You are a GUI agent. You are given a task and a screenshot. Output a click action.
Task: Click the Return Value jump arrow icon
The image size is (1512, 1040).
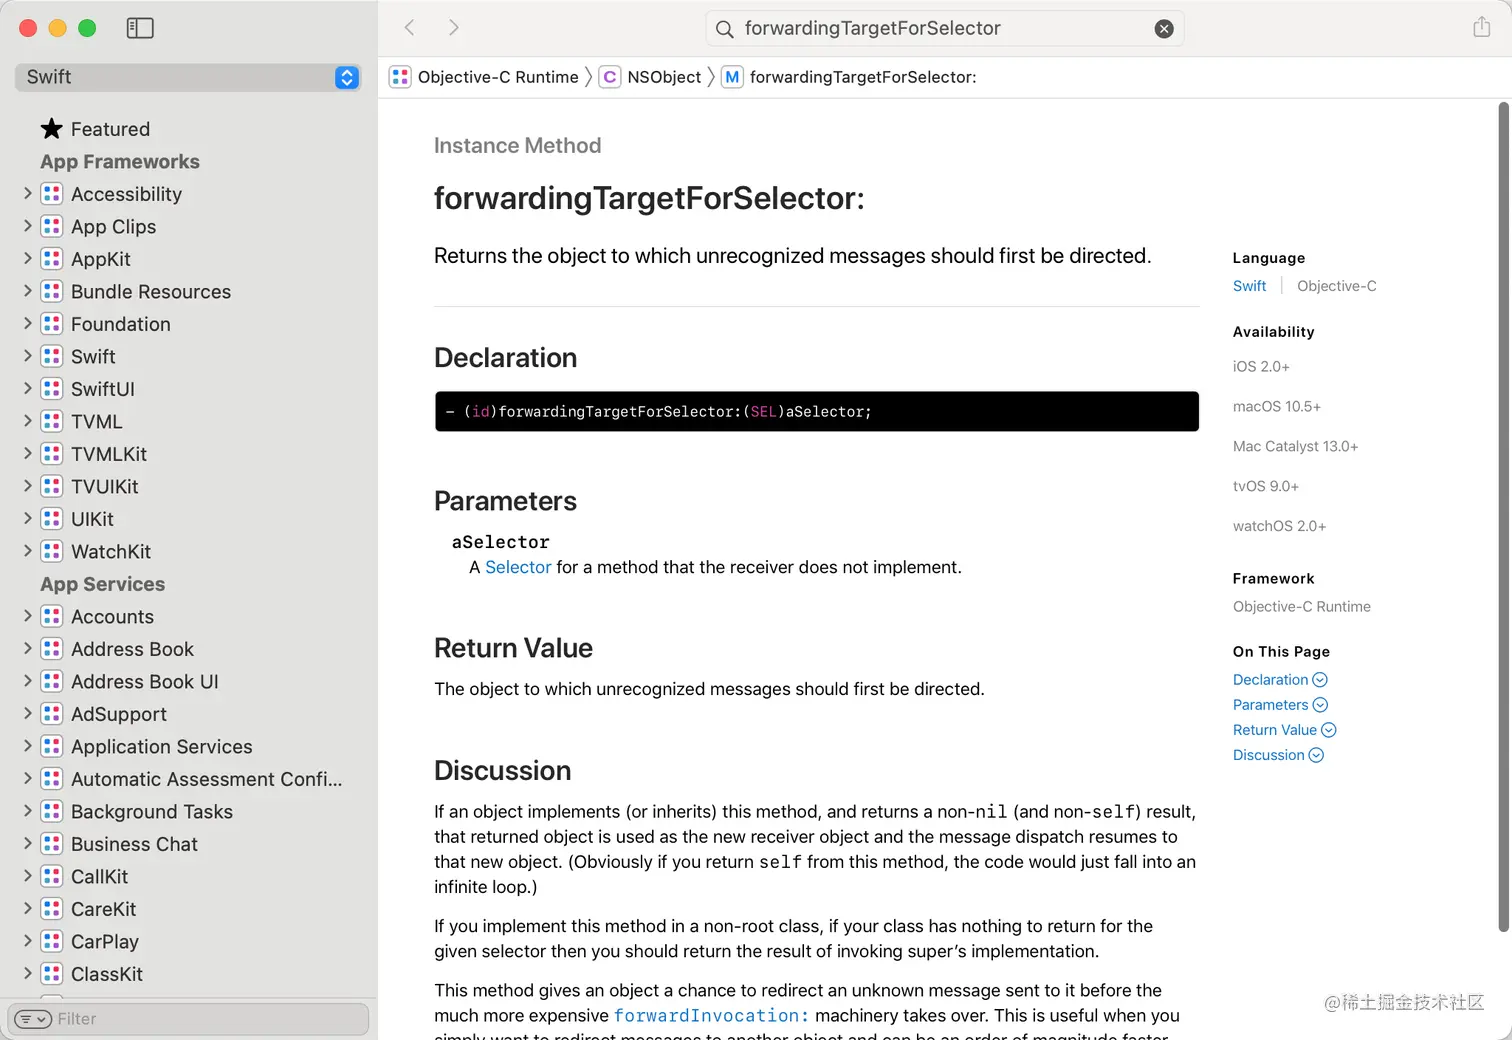(1329, 730)
